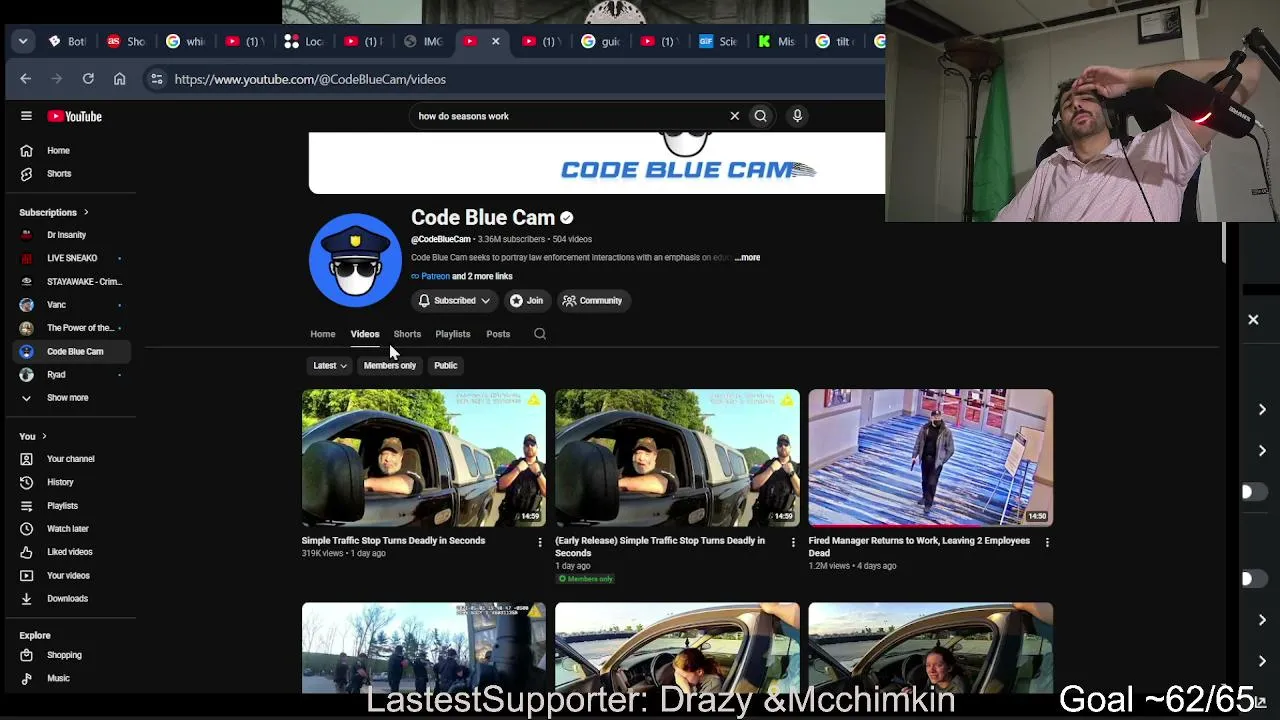Open the Community button
The height and width of the screenshot is (720, 1280).
[x=592, y=301]
